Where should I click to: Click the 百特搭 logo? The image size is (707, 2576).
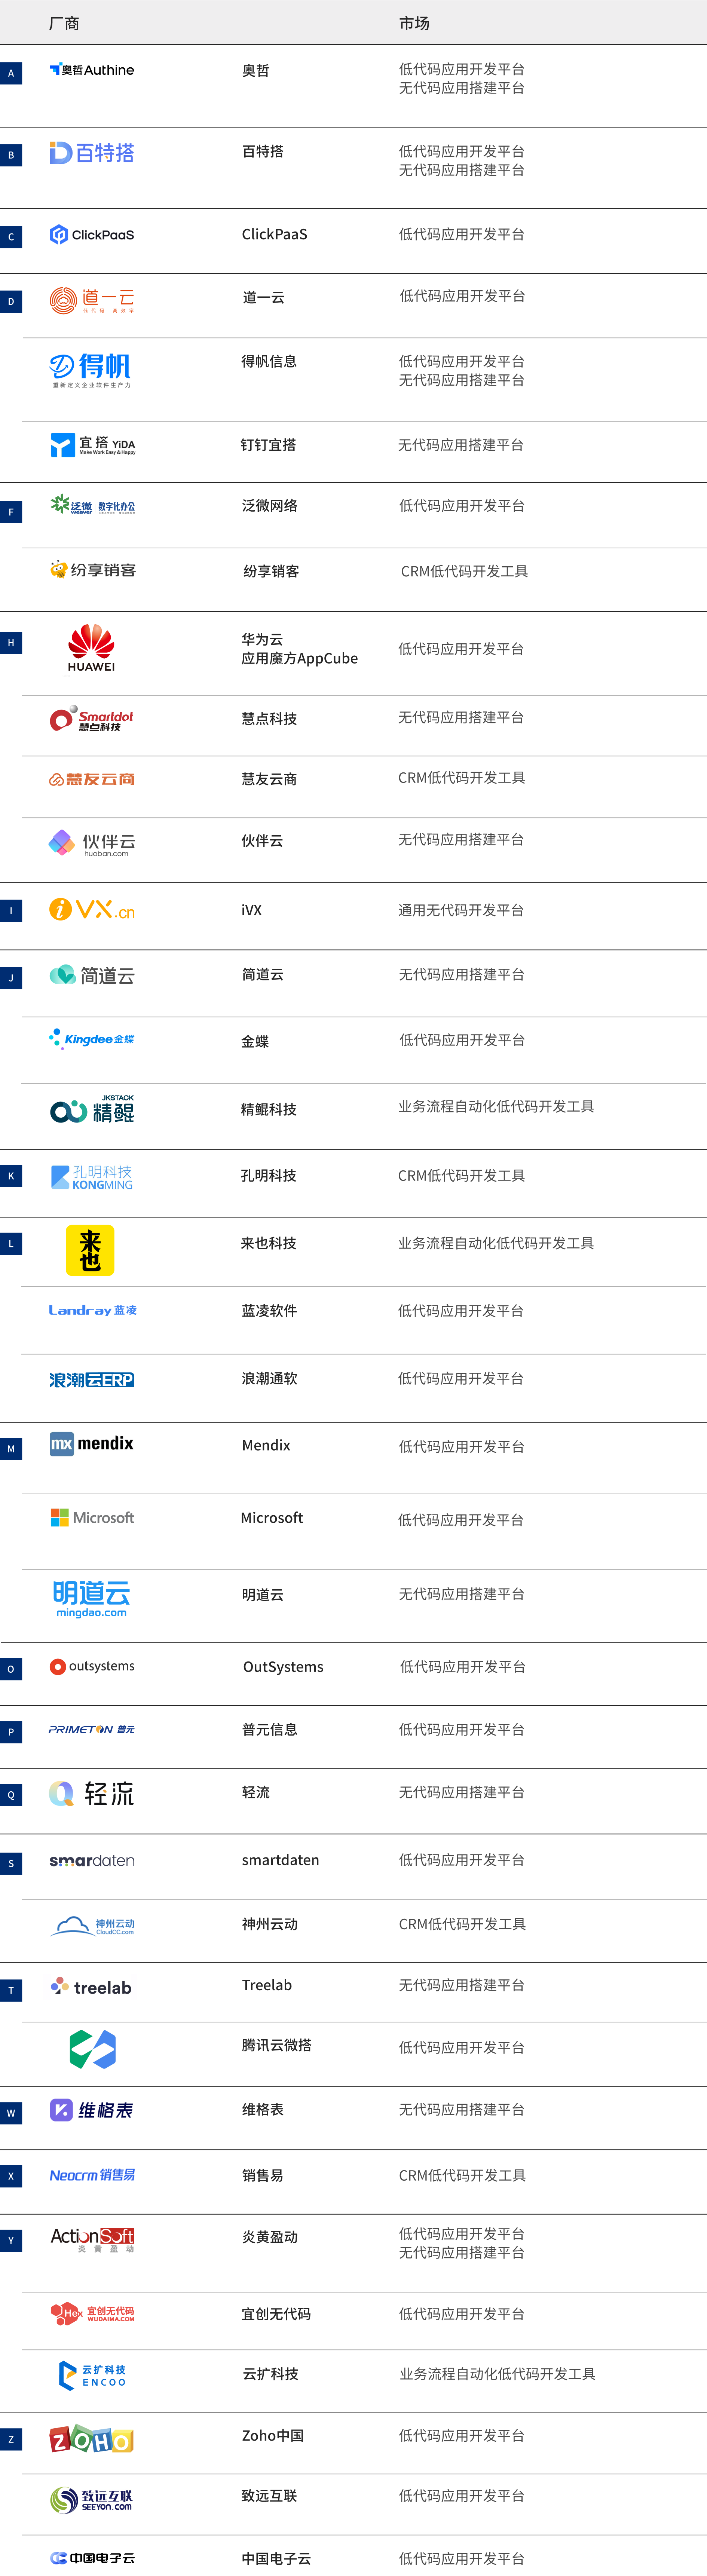click(92, 153)
